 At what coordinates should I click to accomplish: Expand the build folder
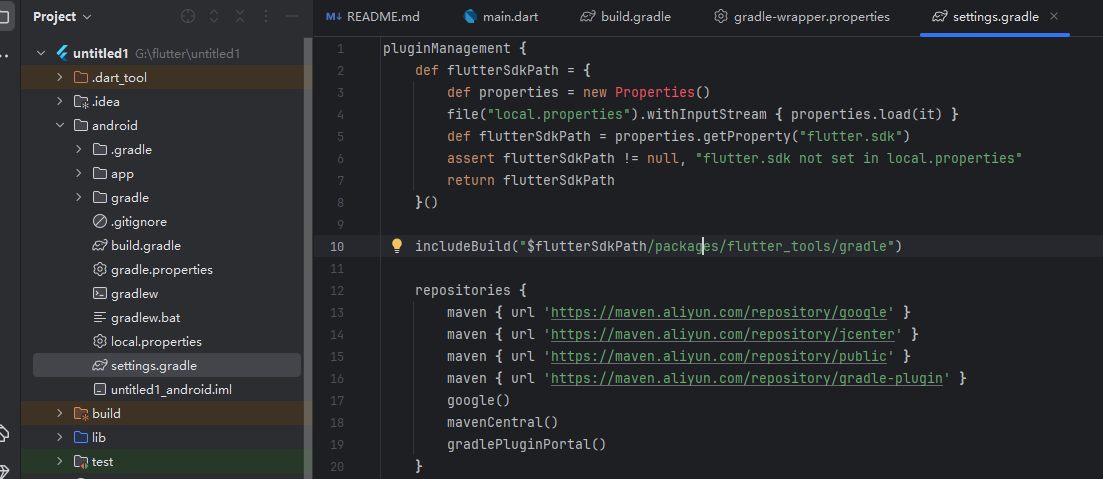click(x=60, y=414)
